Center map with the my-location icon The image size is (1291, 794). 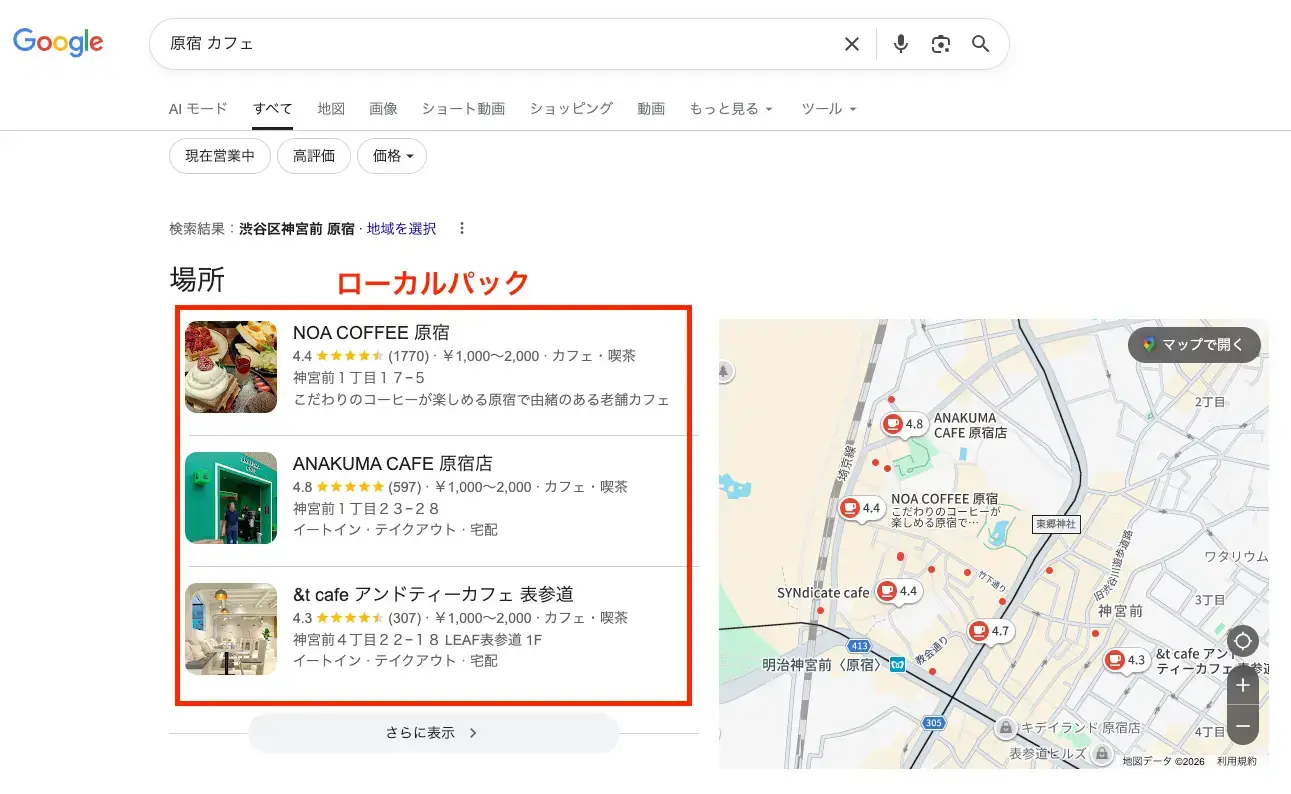point(1242,641)
